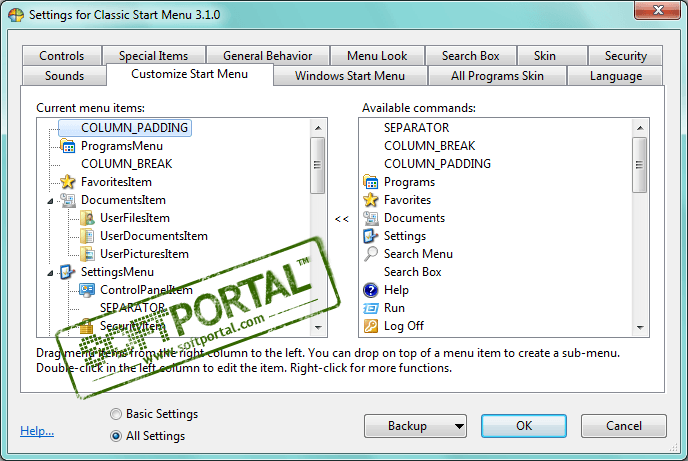The height and width of the screenshot is (461, 688).
Task: Click the Available commands scrollbar thumb
Action: [x=639, y=165]
